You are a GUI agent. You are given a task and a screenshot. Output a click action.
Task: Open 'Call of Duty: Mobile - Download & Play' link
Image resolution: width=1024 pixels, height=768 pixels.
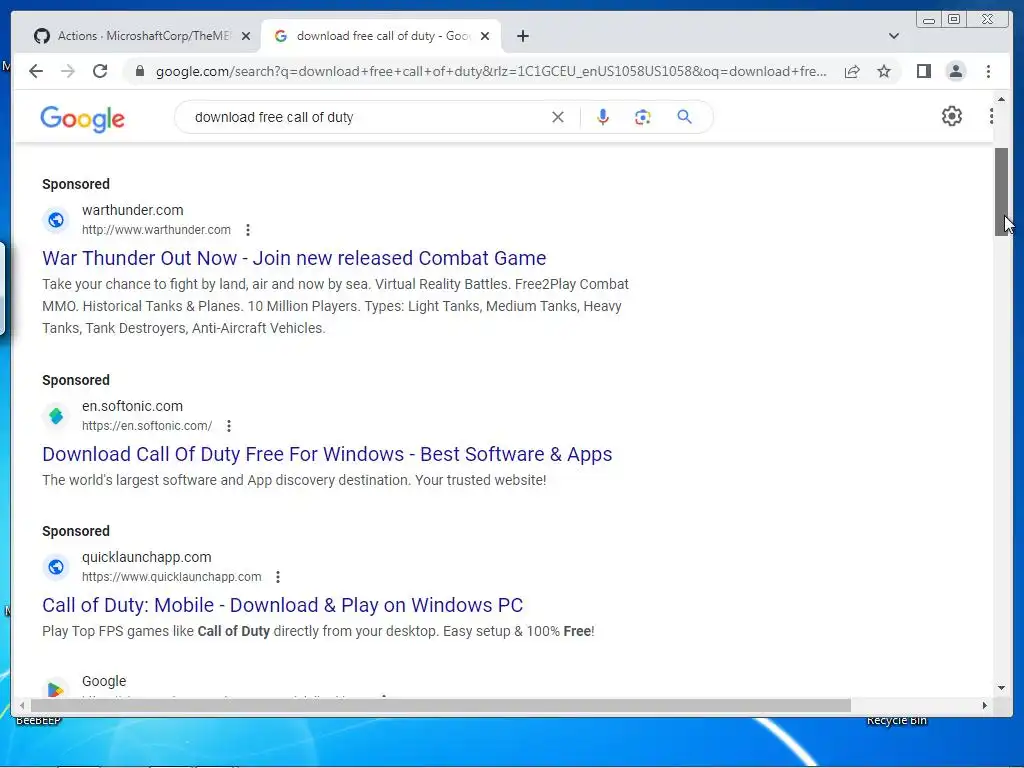click(283, 605)
